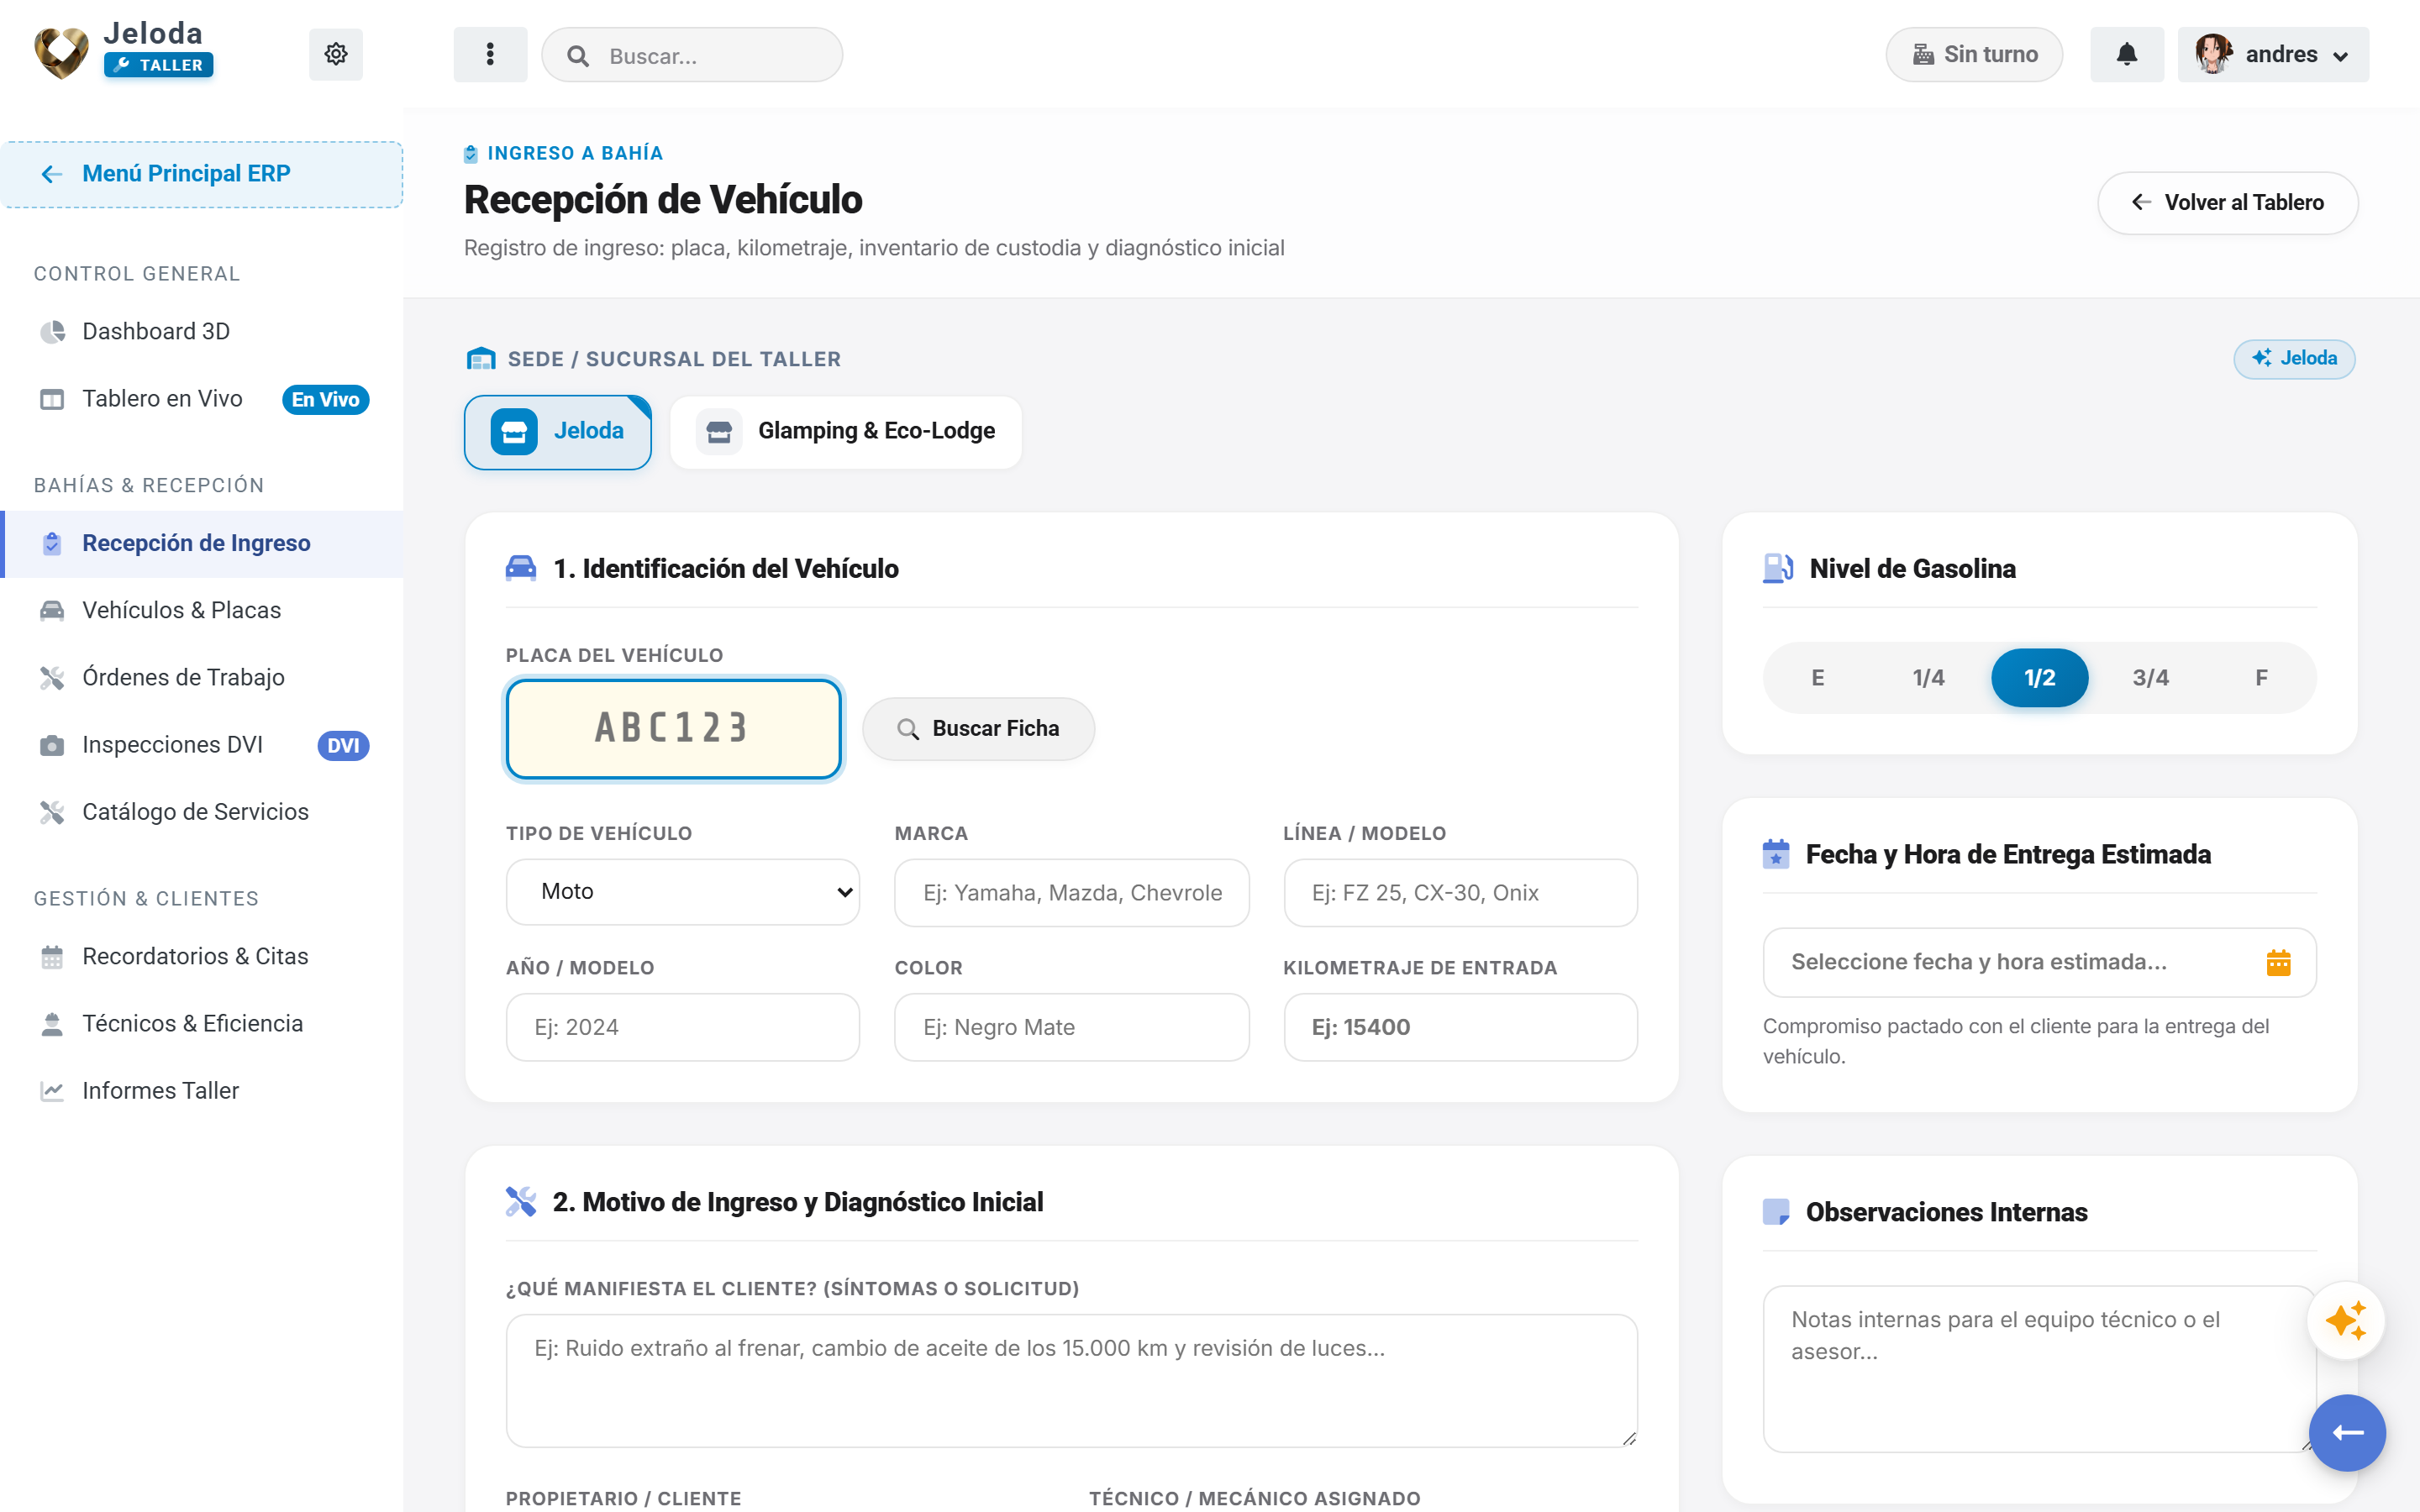Click the Tablero en Vivo board icon
2420x1512 pixels.
coord(52,399)
